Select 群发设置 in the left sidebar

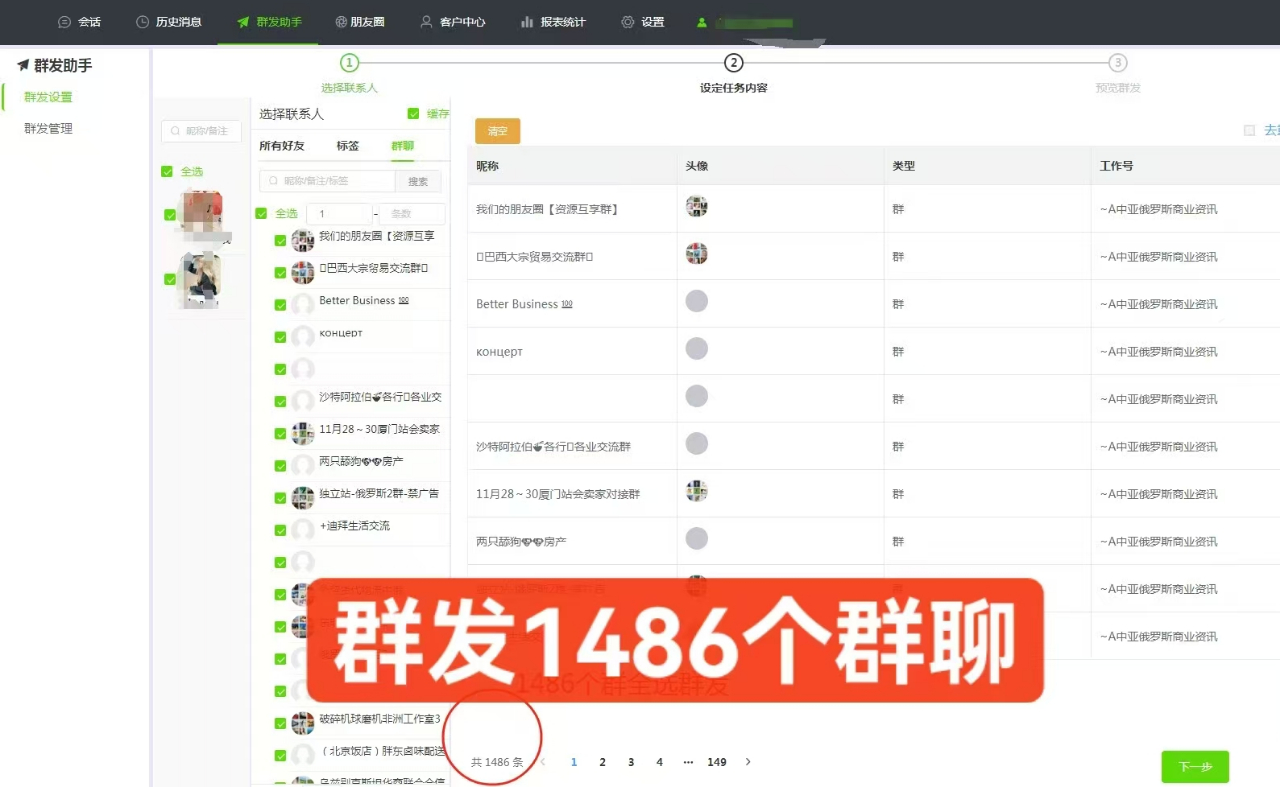click(x=48, y=97)
